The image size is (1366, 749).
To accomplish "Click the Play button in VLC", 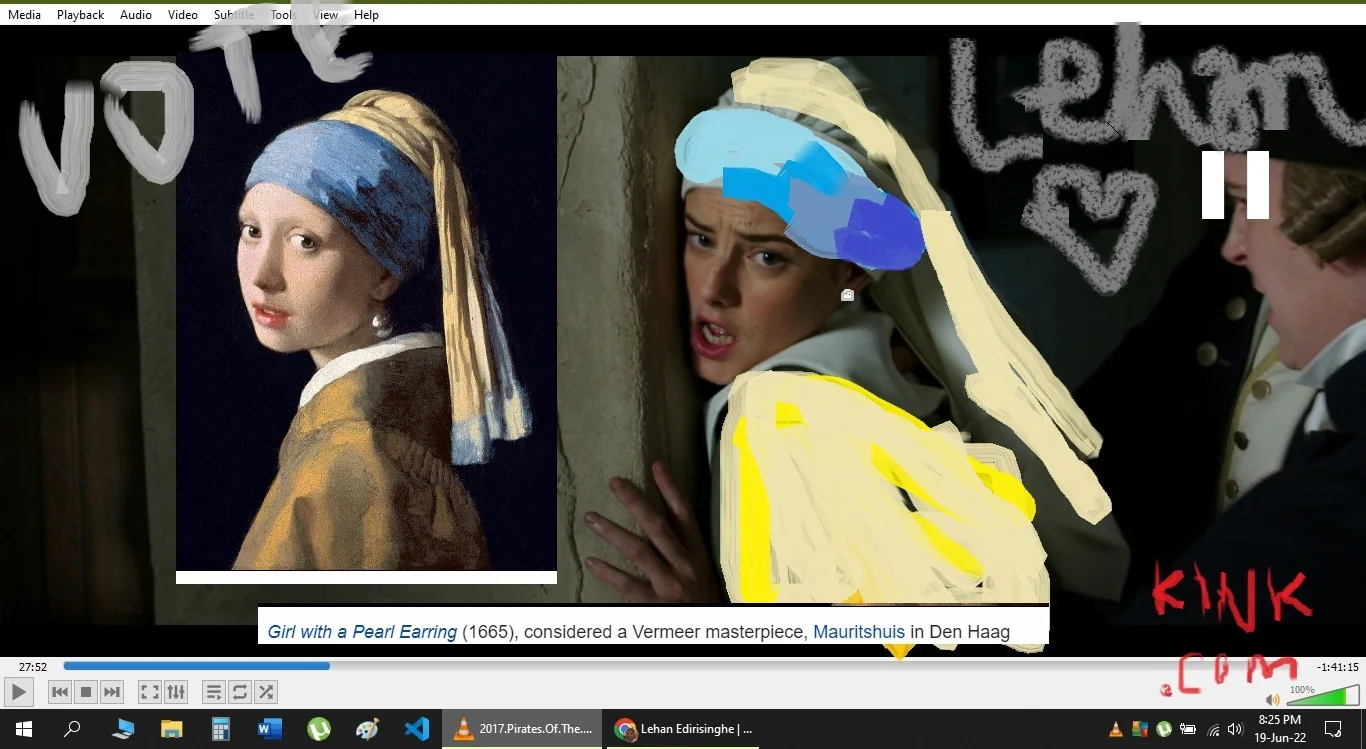I will 18,692.
